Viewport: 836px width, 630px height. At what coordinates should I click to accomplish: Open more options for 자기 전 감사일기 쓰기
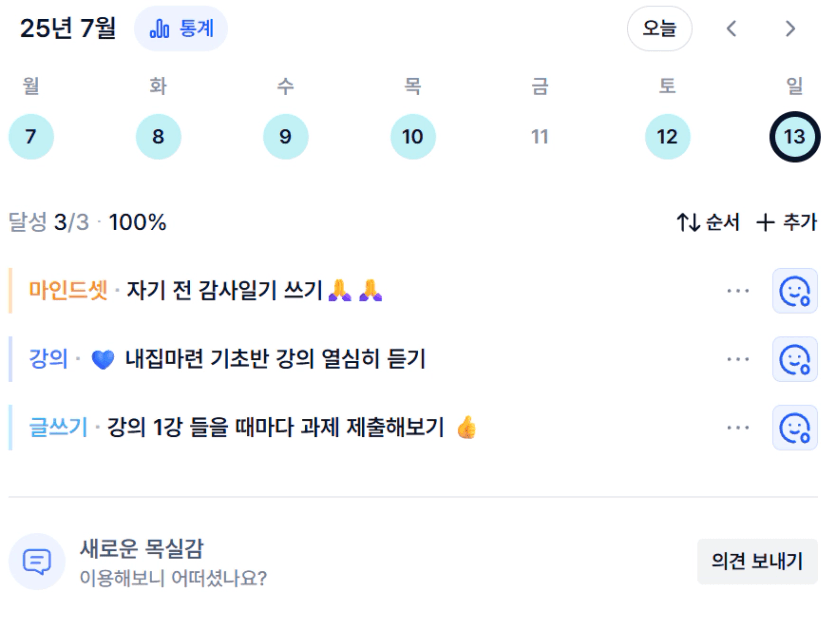(x=738, y=291)
